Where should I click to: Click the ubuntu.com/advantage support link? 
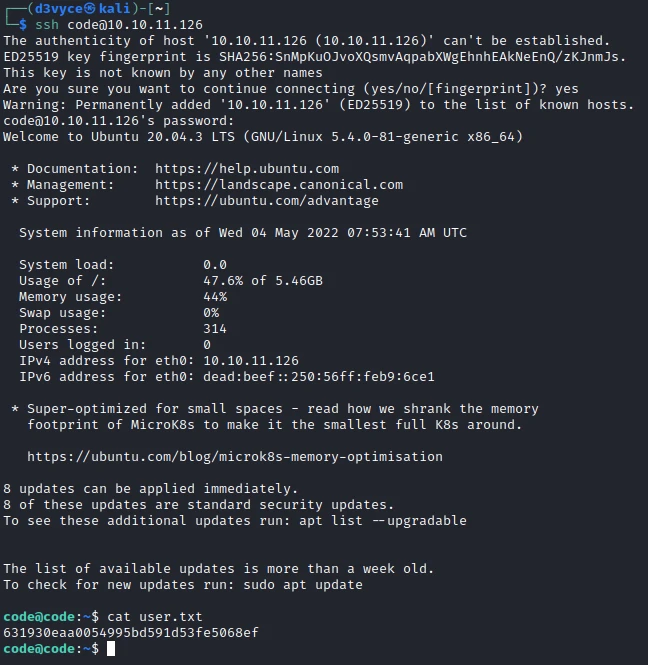267,201
